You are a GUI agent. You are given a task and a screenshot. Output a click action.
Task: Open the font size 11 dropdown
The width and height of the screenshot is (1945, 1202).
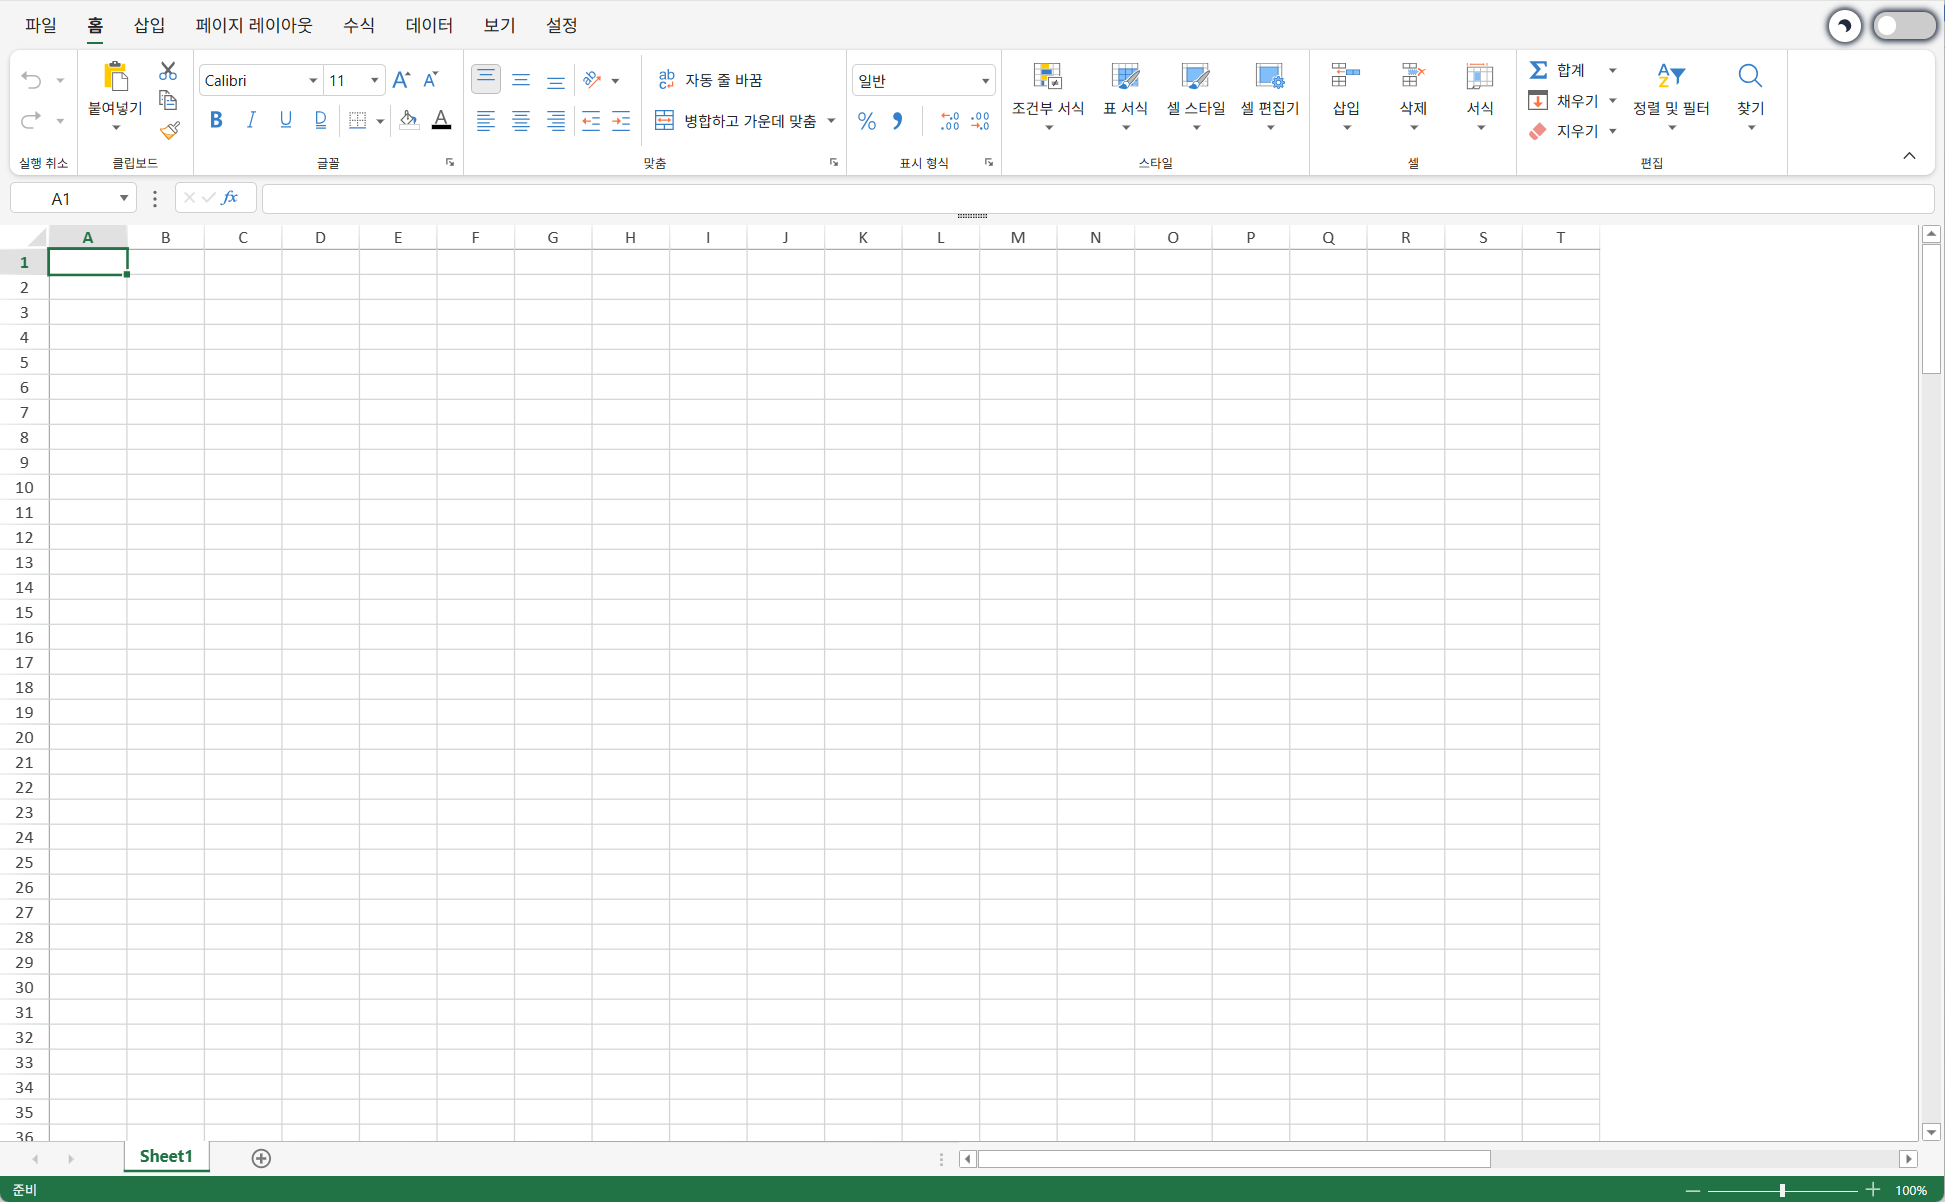click(x=374, y=80)
